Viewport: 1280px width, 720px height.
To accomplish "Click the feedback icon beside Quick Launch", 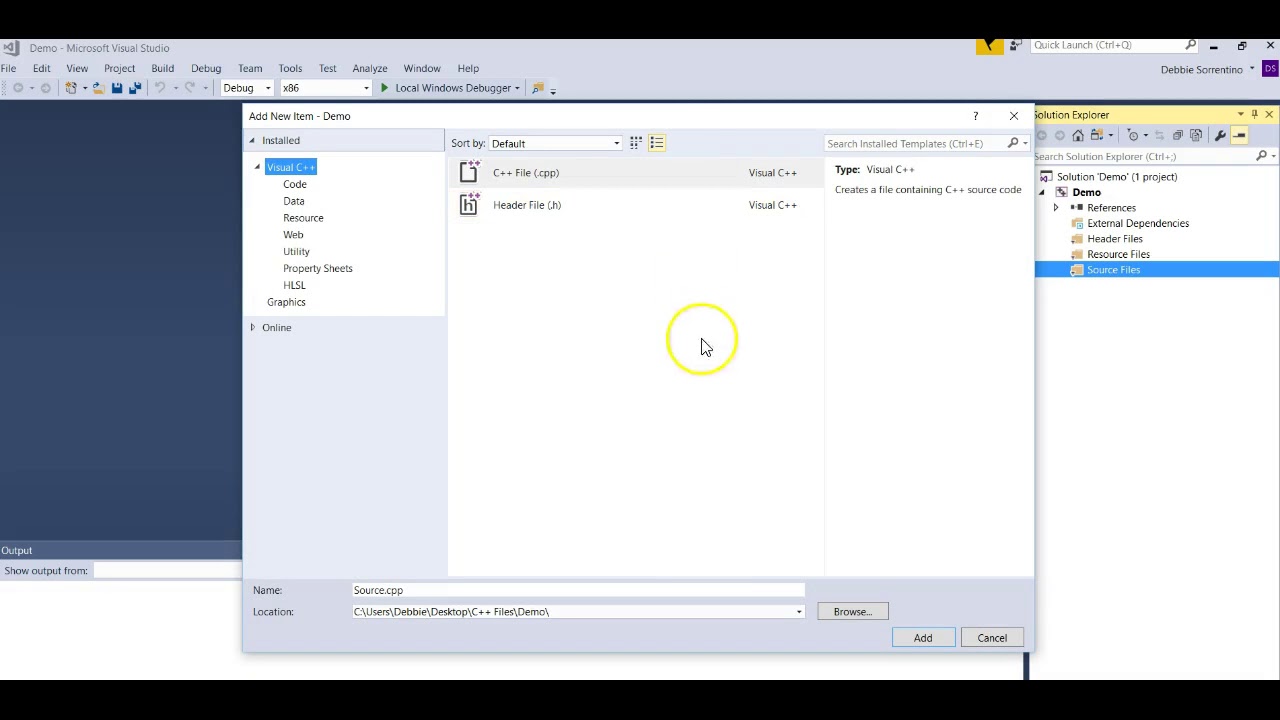I will (1016, 45).
